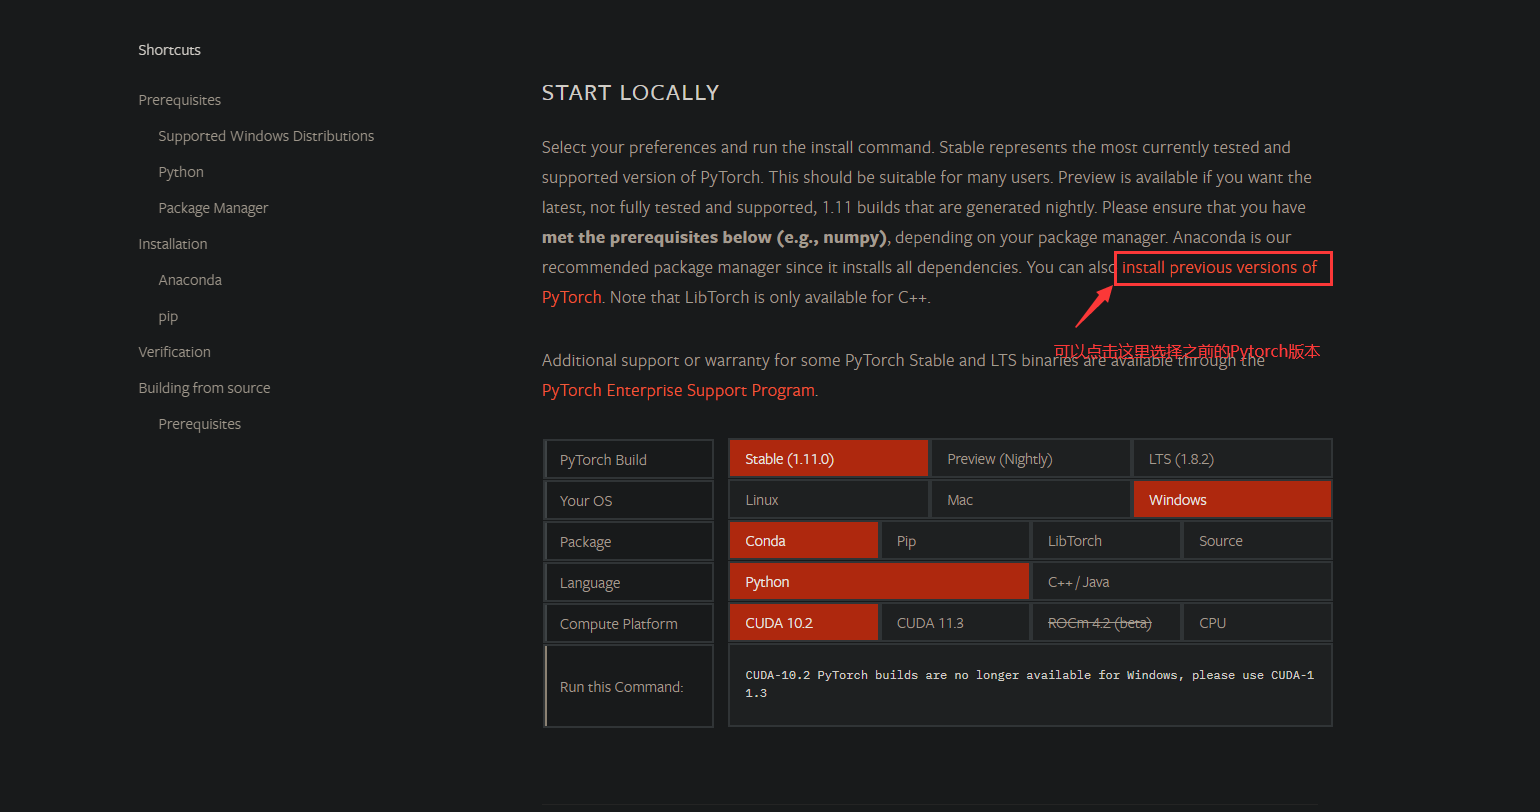Screen dimensions: 1540x812
Task: Open the pip shortcut in sidebar
Action: tap(168, 317)
